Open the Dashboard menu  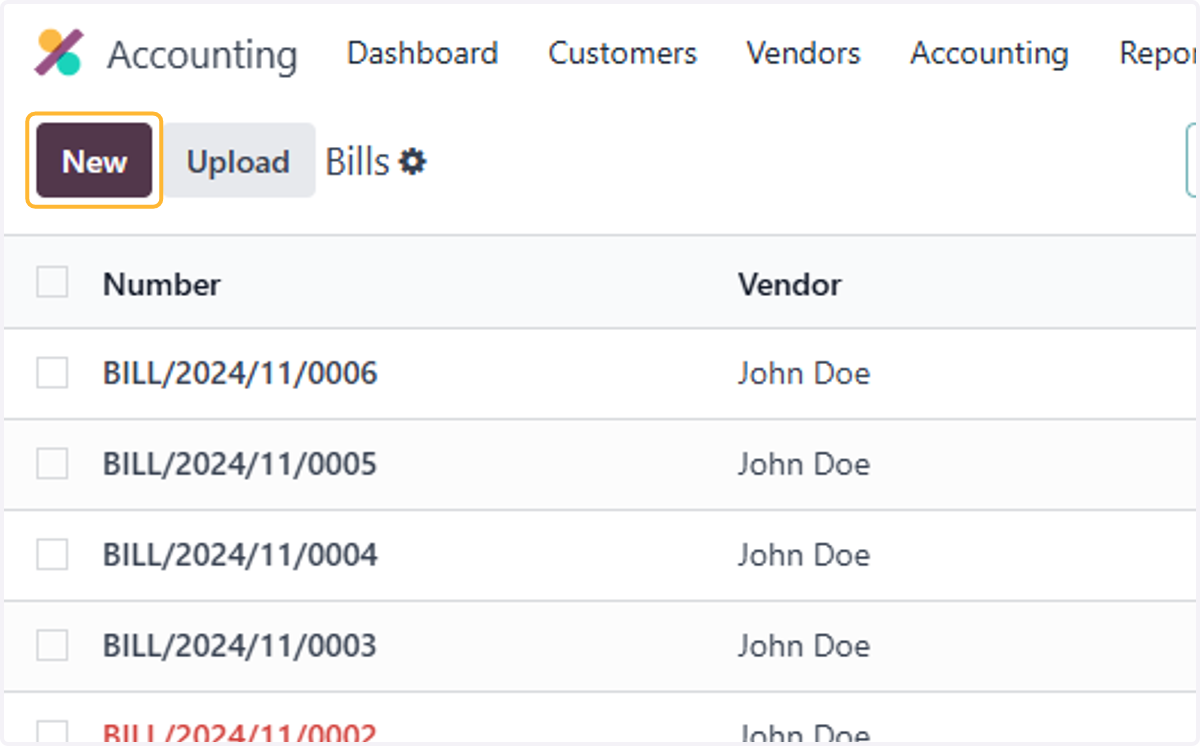tap(422, 53)
